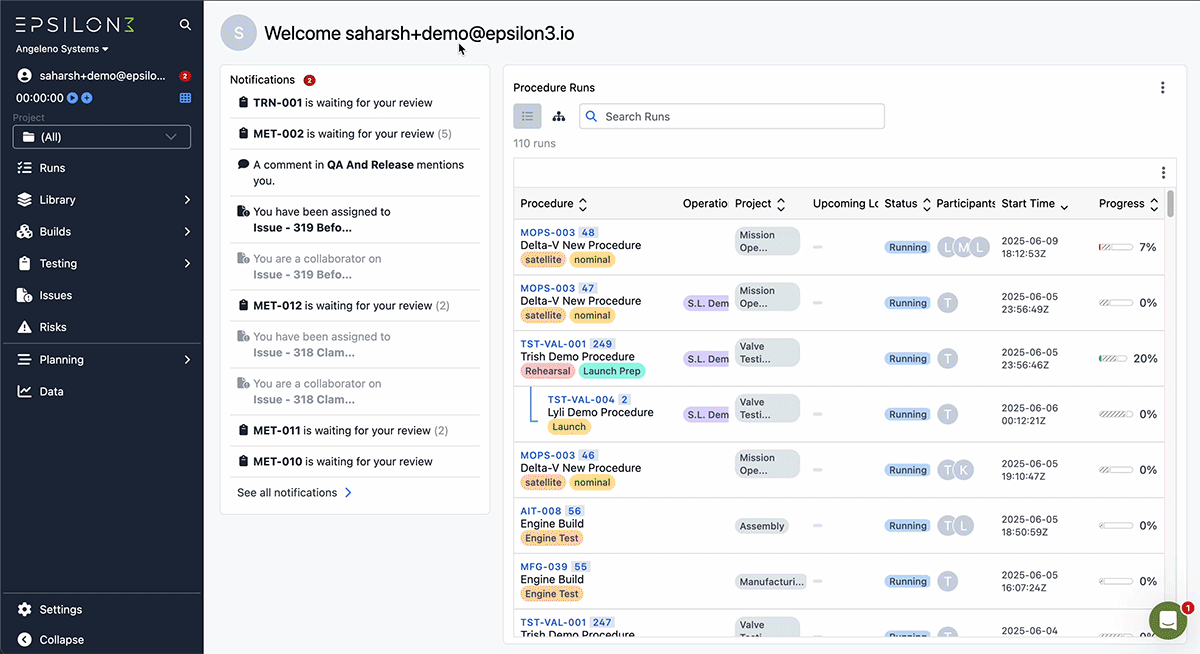Open the blue grid icon beside timer

(185, 98)
